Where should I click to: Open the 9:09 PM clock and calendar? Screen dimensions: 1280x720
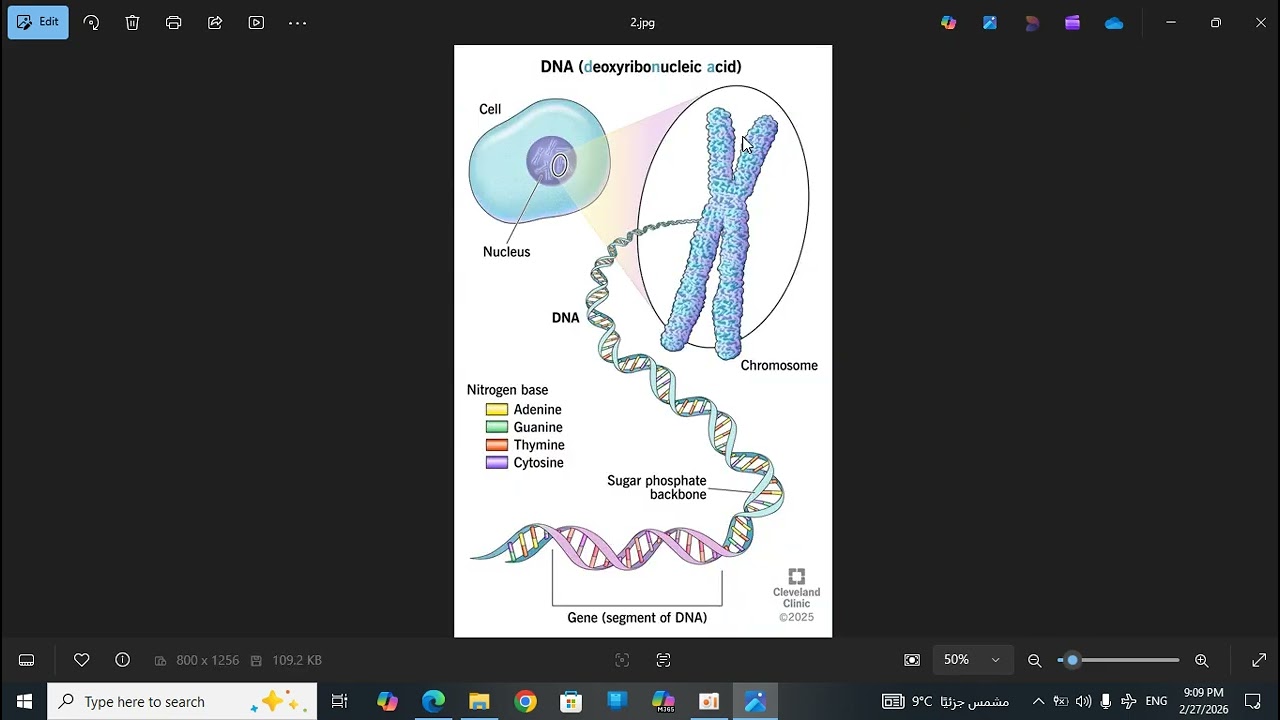tap(1203, 701)
